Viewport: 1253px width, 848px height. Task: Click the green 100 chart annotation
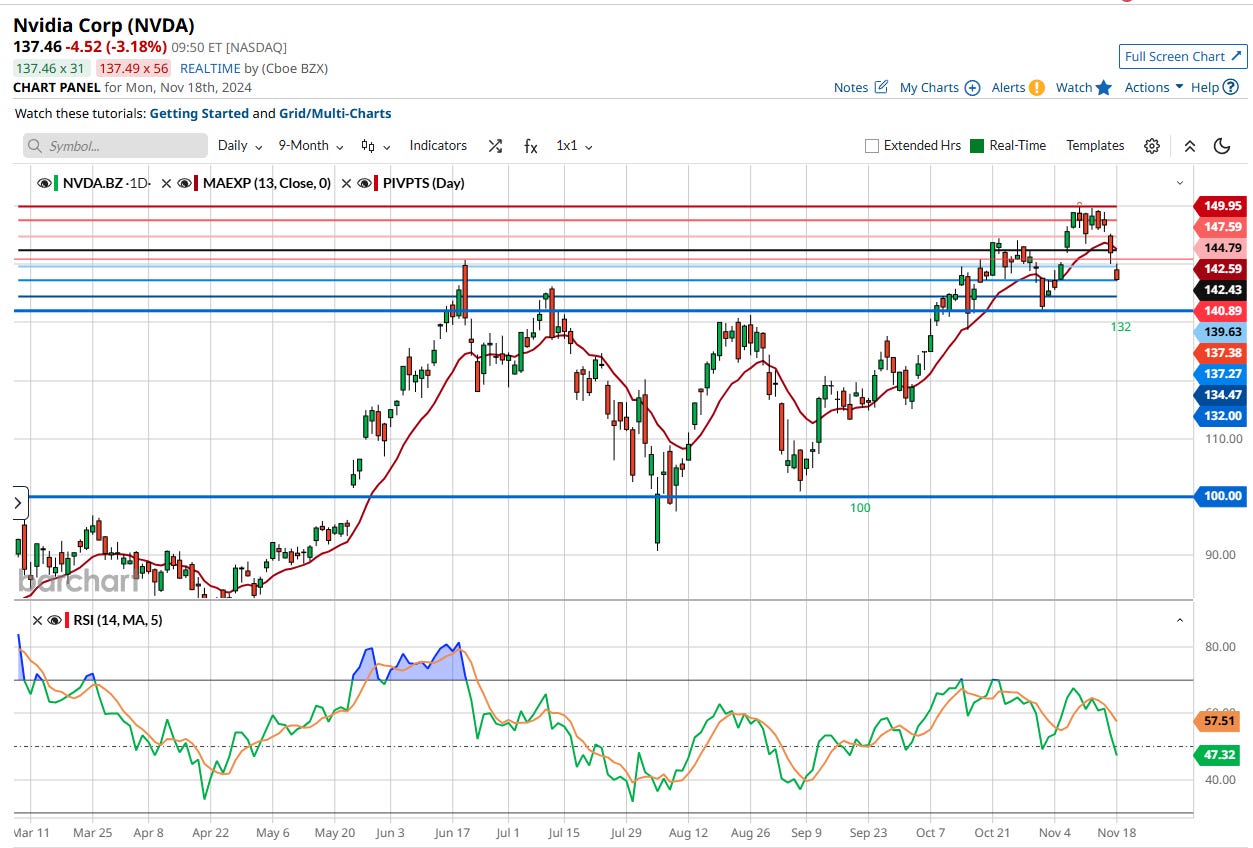point(860,508)
